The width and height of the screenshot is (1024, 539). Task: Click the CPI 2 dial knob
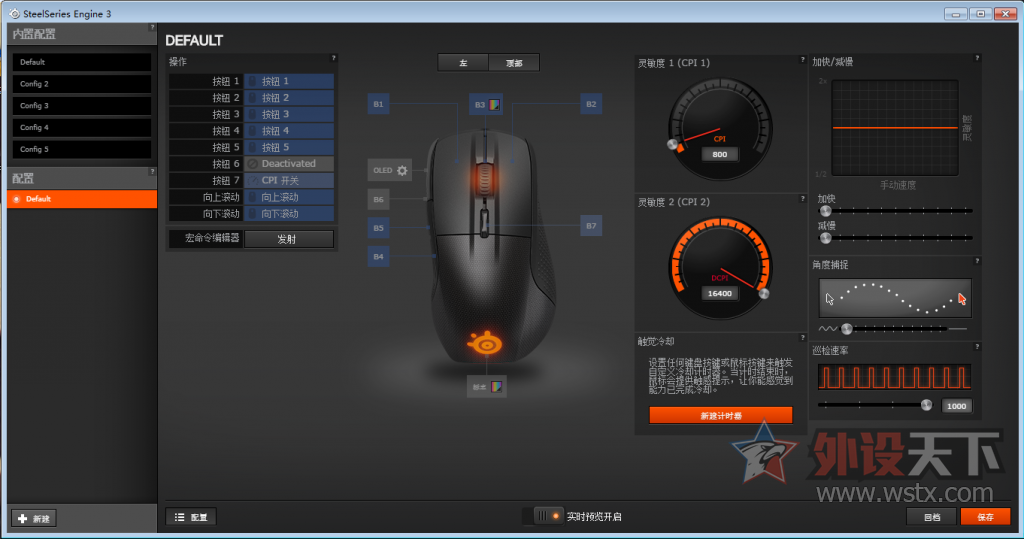click(763, 293)
